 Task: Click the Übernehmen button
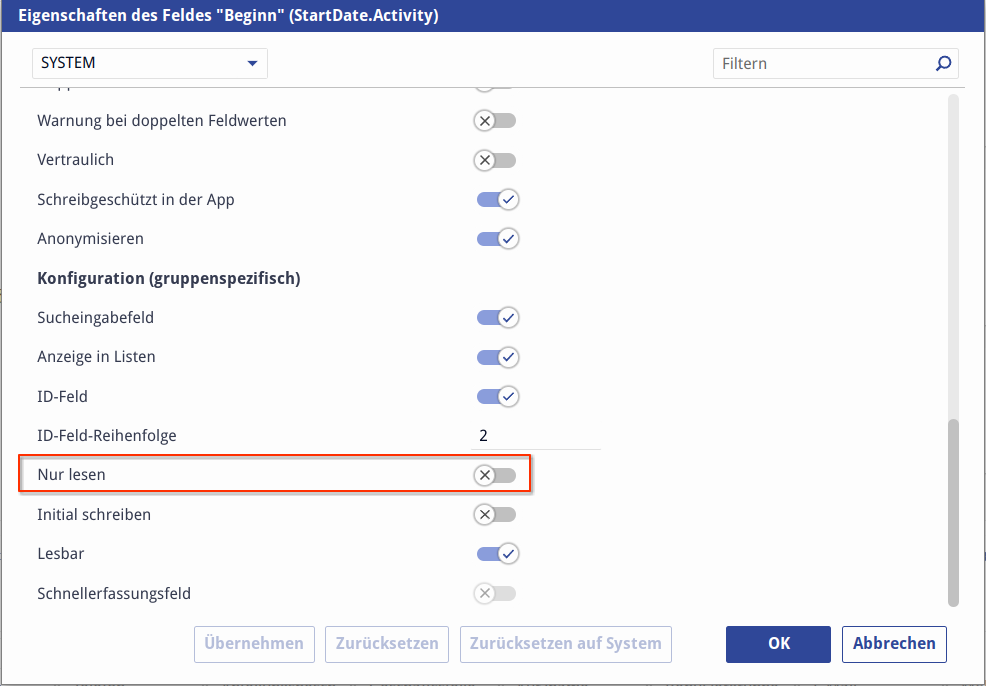coord(255,644)
